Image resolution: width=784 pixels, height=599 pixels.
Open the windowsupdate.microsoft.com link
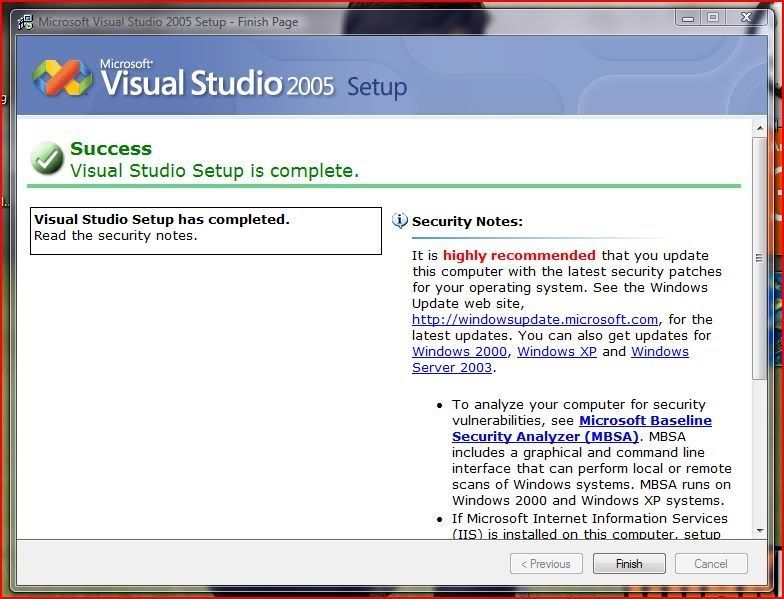534,320
